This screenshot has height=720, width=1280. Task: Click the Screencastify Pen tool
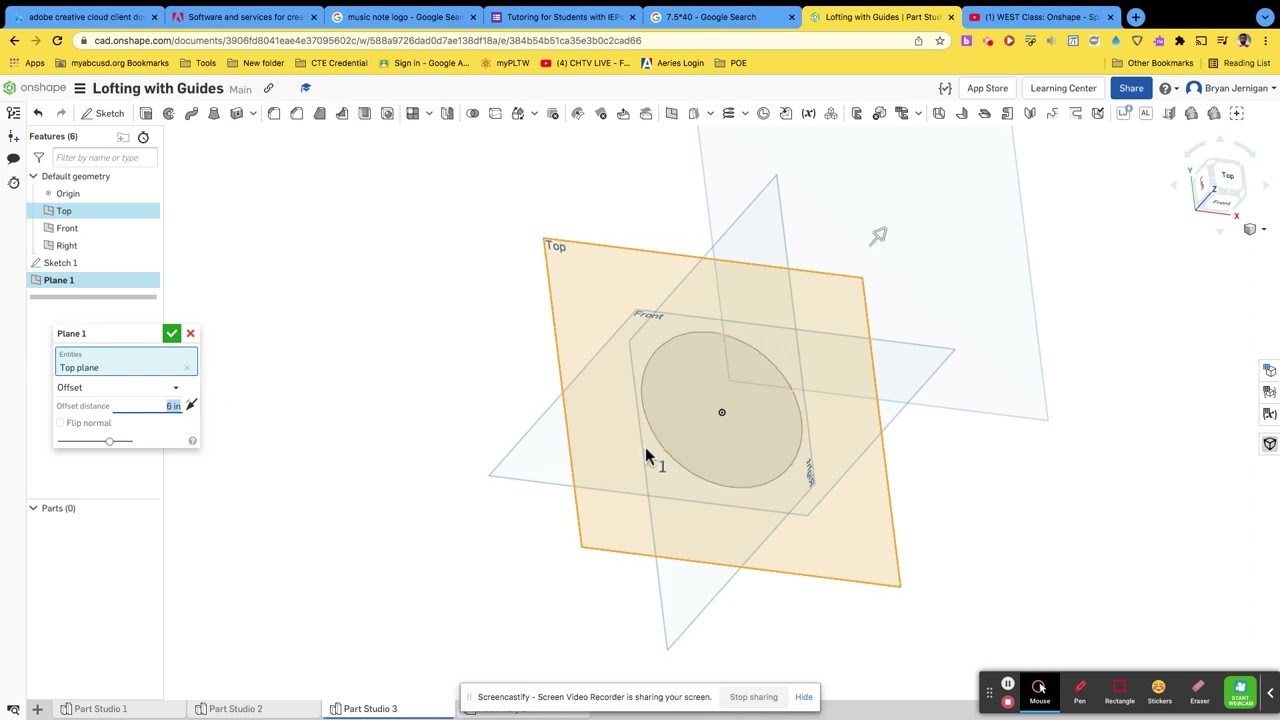coord(1080,691)
